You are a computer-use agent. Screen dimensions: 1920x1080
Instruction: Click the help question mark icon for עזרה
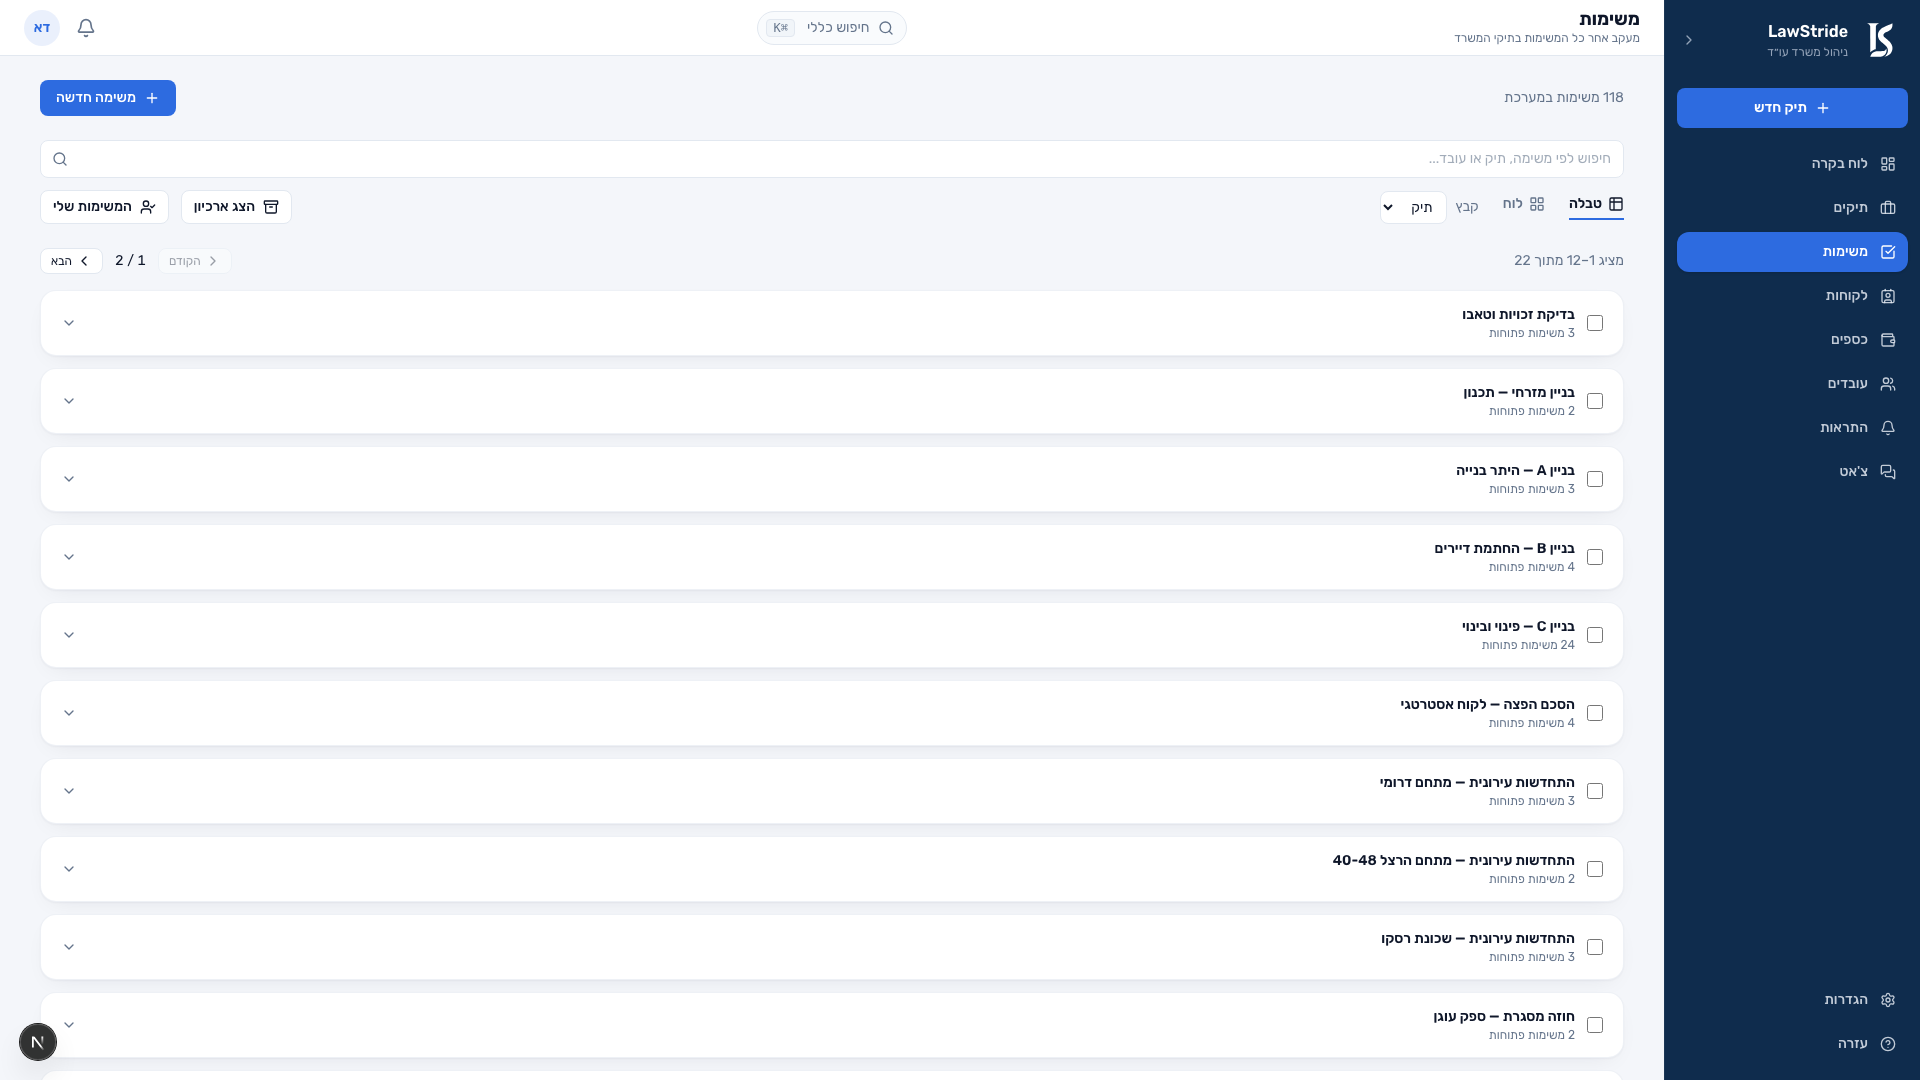1888,1044
